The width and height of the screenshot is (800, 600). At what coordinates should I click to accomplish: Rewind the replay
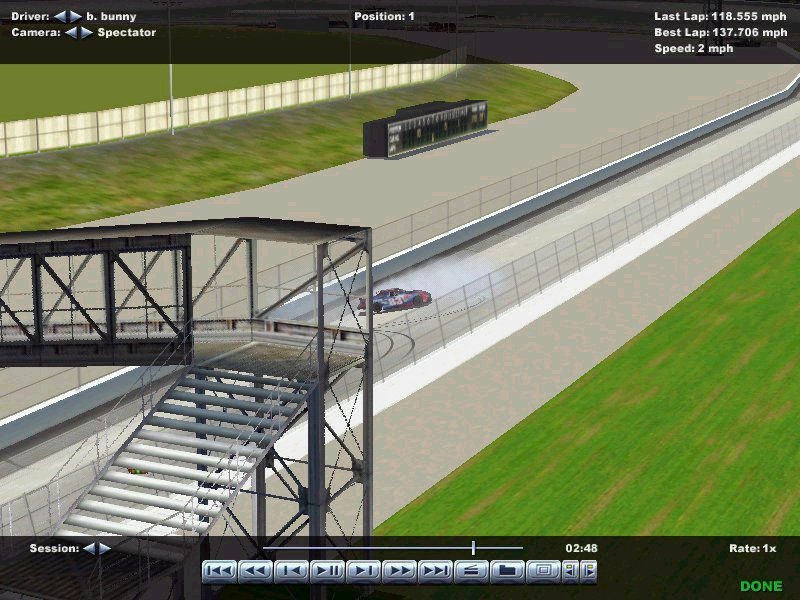pyautogui.click(x=255, y=571)
